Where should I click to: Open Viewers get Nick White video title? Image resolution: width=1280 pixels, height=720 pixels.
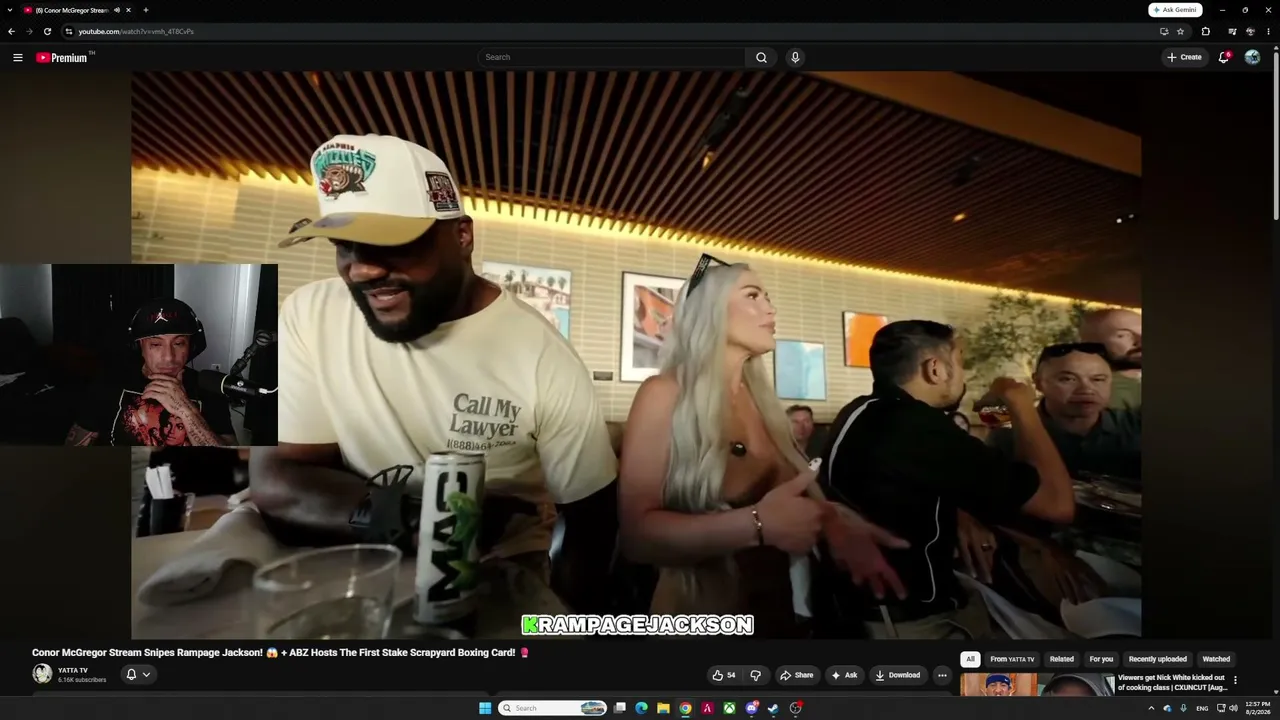1172,682
